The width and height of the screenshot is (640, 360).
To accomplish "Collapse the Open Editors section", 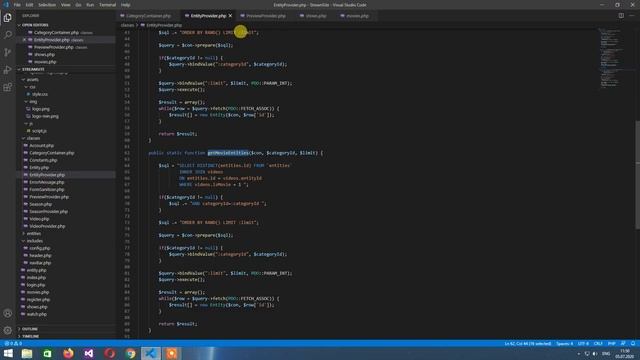I will point(35,25).
